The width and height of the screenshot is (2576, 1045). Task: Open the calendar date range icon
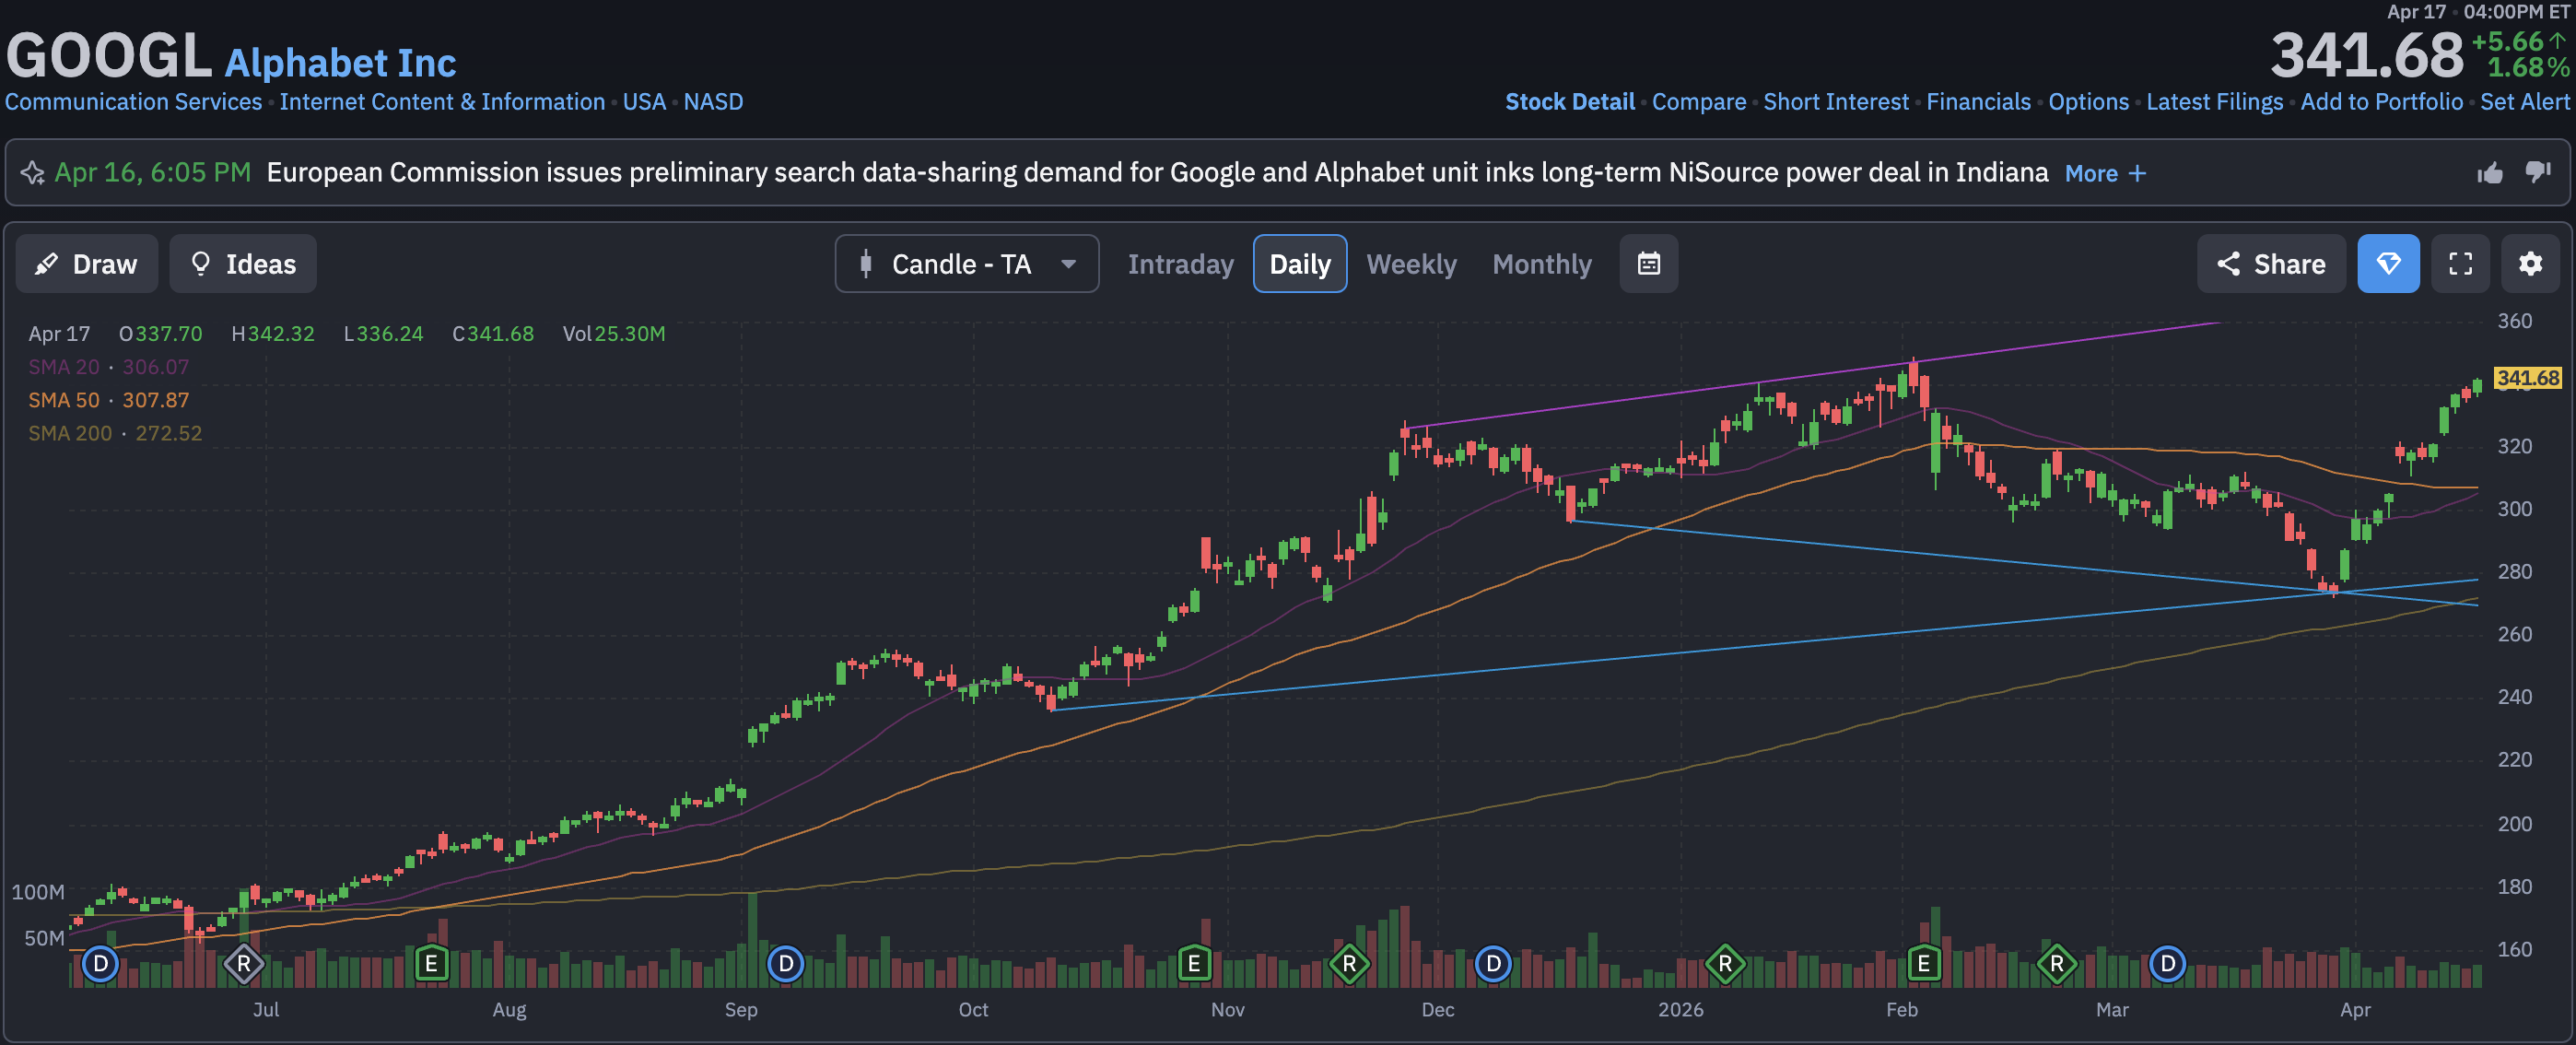[1648, 264]
